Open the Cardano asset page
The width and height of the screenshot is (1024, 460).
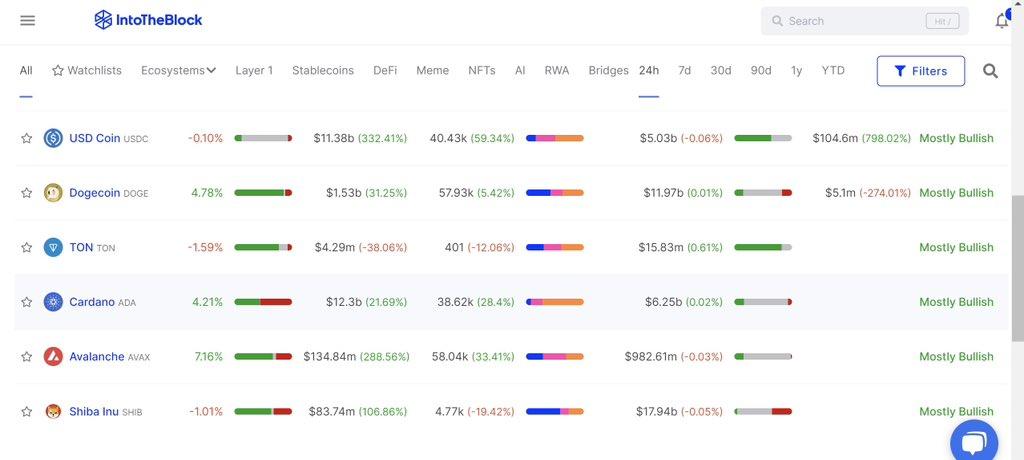coord(92,302)
